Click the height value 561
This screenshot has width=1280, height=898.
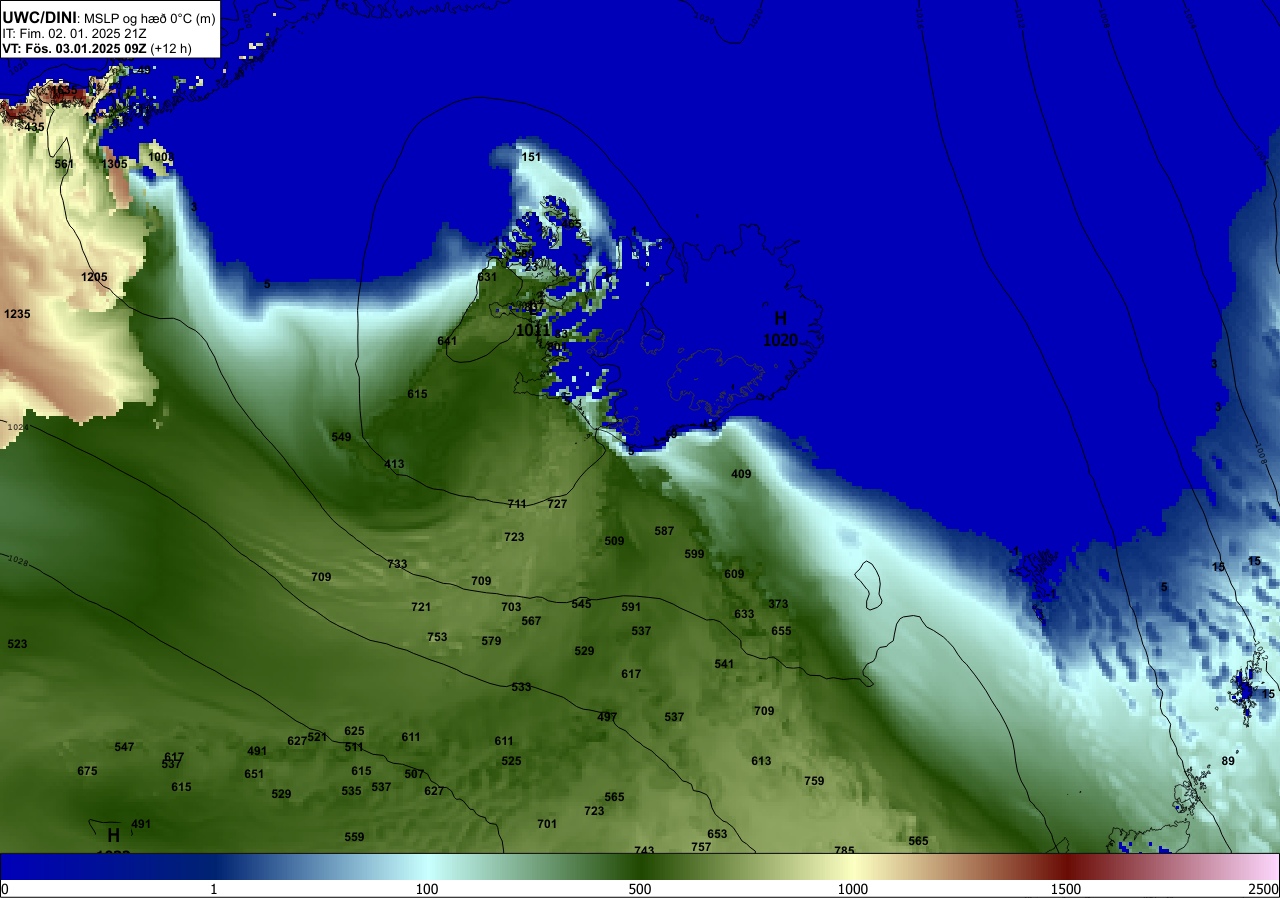(x=64, y=164)
